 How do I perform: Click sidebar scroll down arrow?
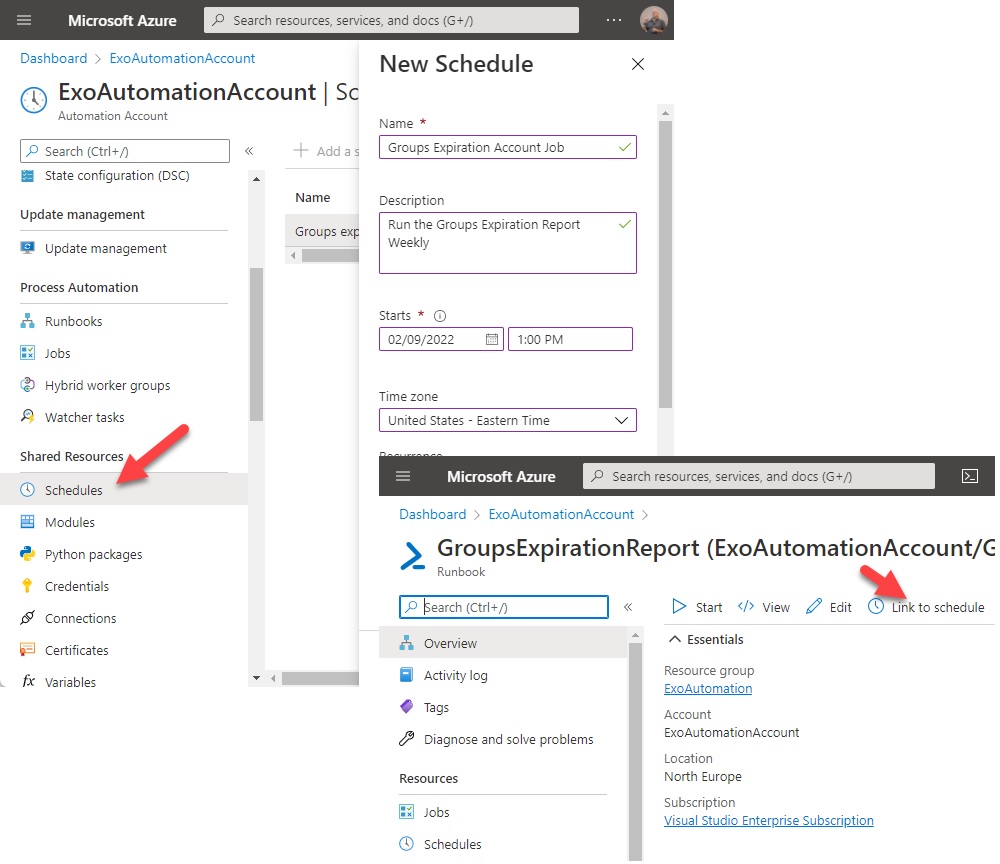click(256, 678)
